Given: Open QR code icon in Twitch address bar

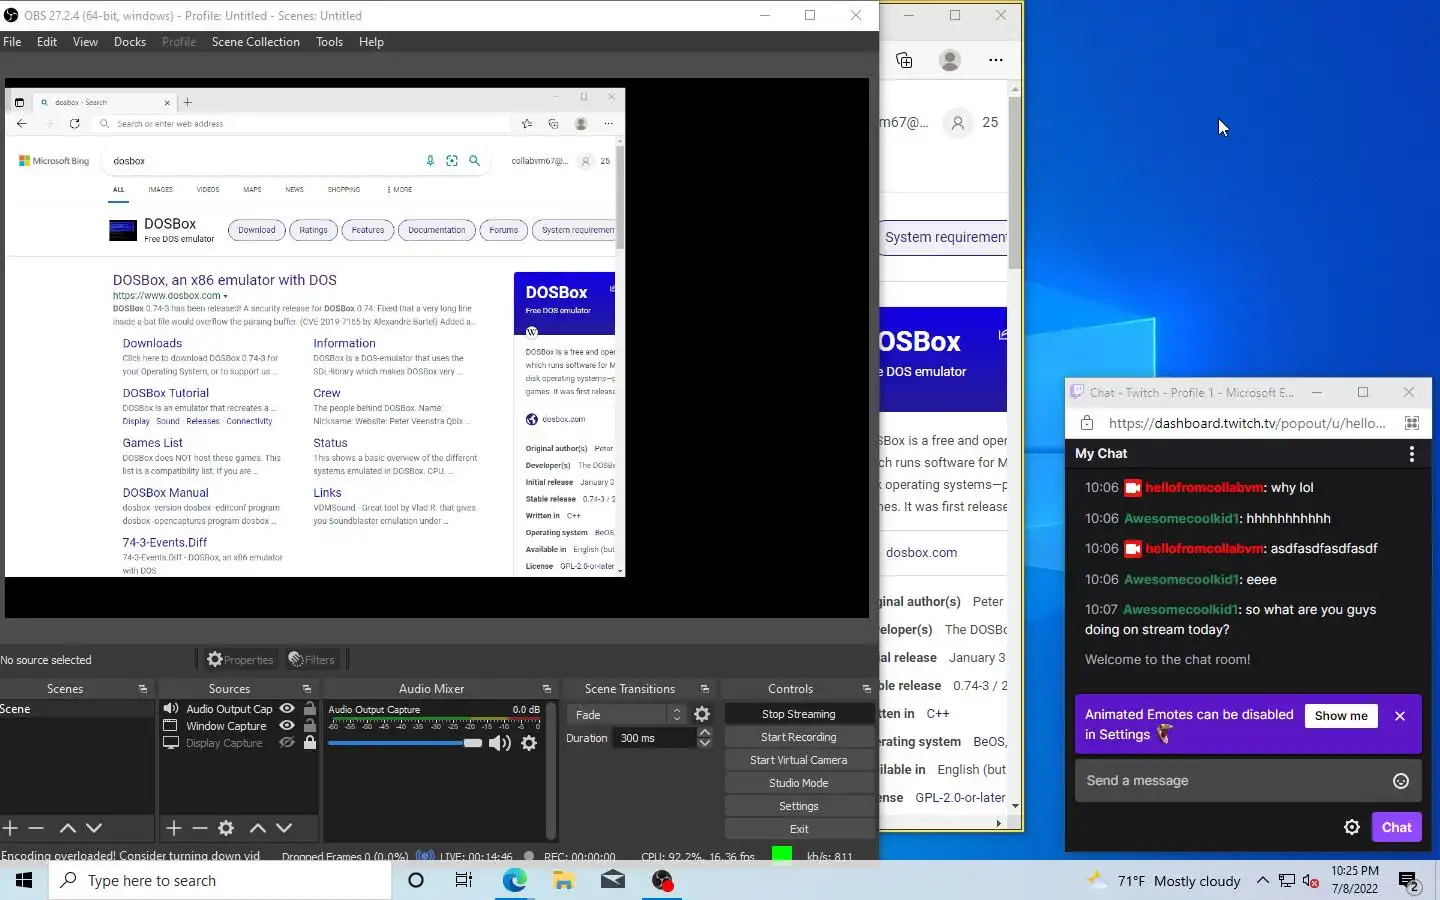Looking at the screenshot, I should 1411,423.
